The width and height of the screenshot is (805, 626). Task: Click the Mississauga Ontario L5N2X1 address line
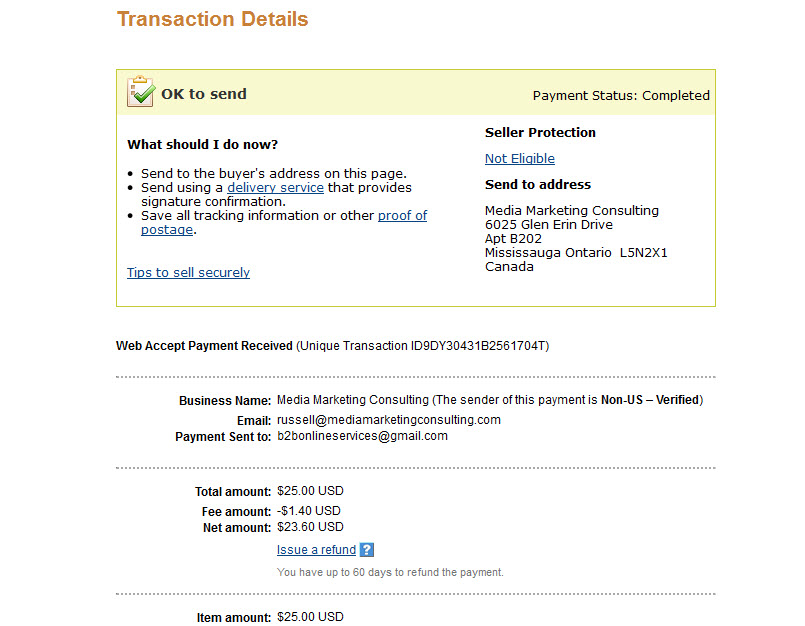(576, 253)
